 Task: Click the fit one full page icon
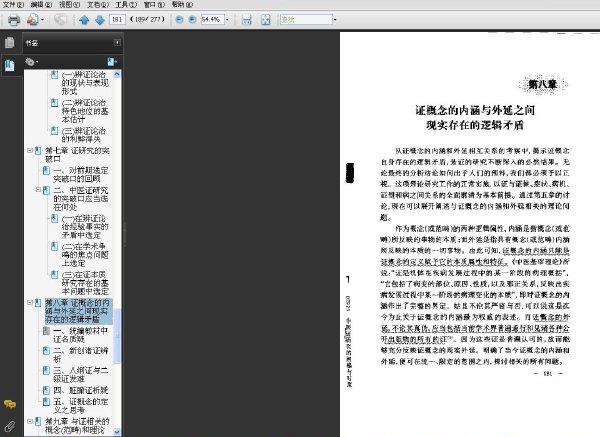point(265,20)
